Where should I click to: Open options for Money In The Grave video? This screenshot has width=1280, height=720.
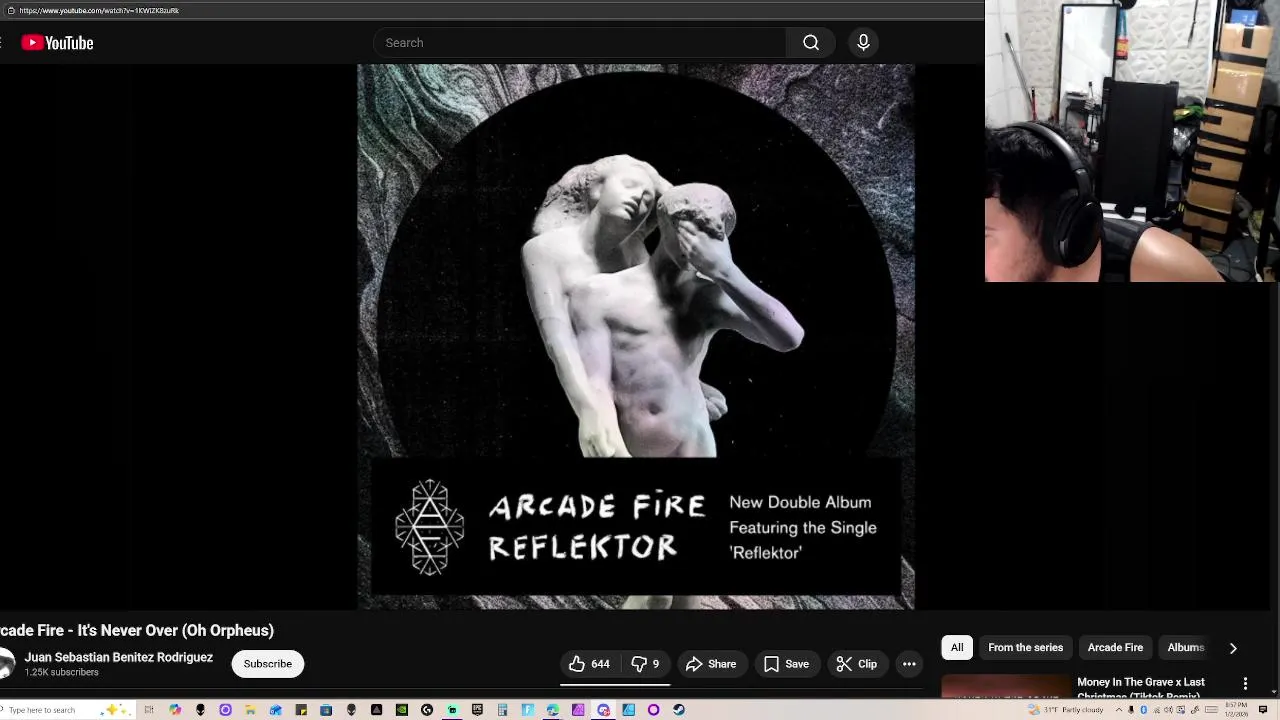(1245, 684)
